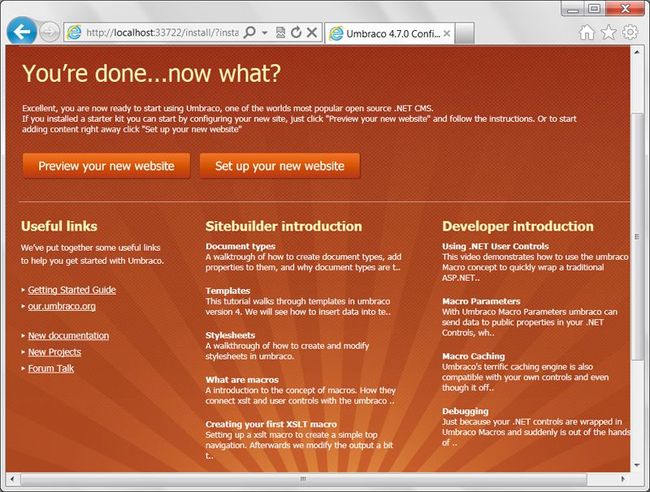Viewport: 650px width, 492px height.
Task: Click the vertical scrollbar down arrow
Action: 637,465
